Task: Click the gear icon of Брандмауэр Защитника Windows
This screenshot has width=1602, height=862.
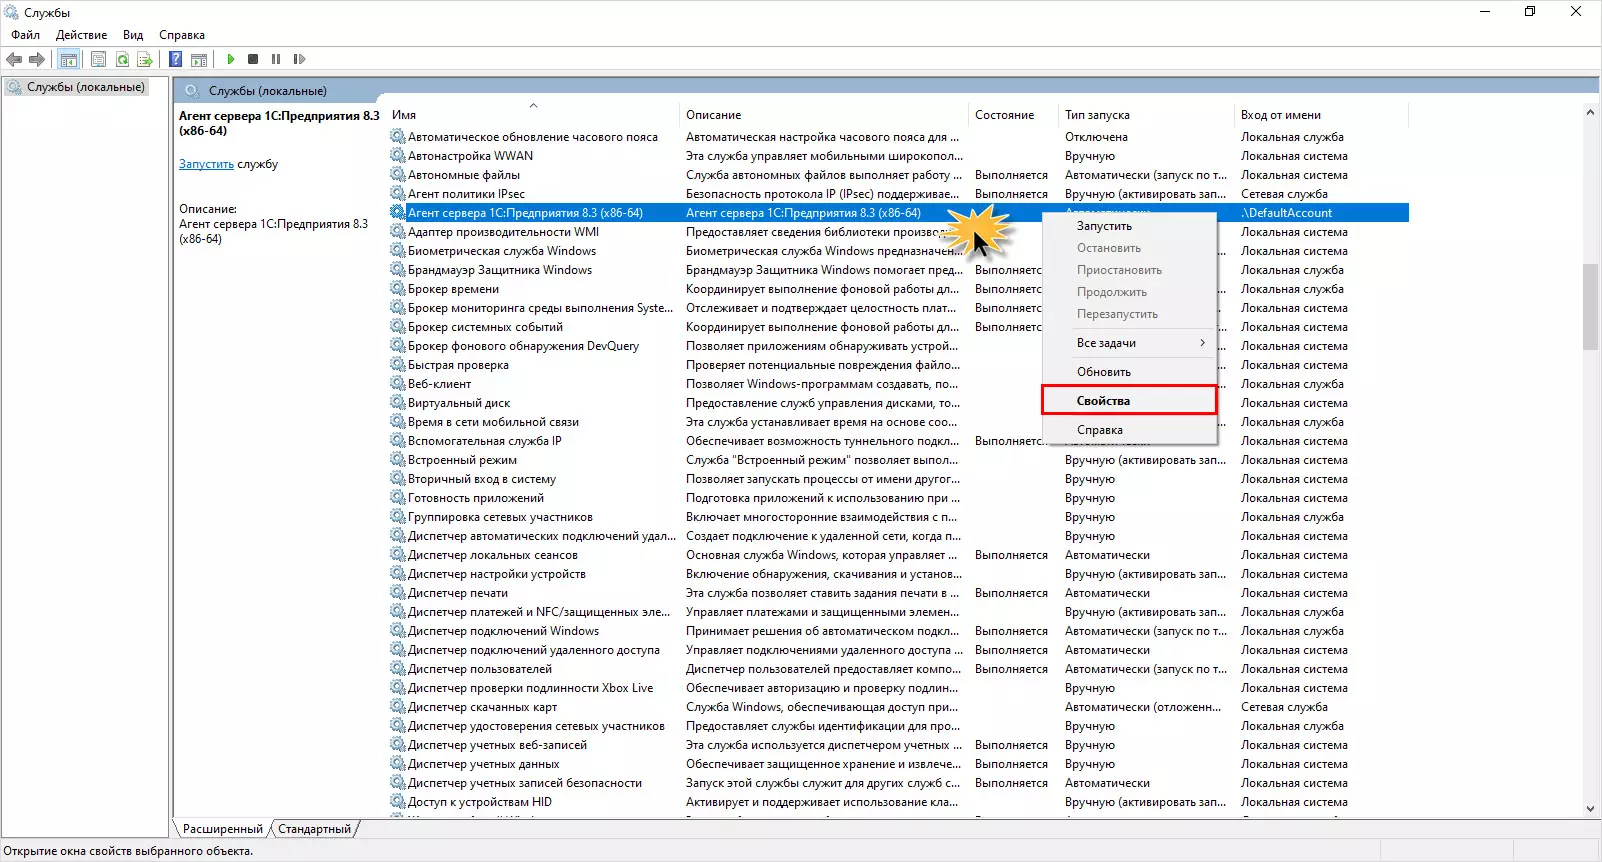Action: (x=398, y=270)
